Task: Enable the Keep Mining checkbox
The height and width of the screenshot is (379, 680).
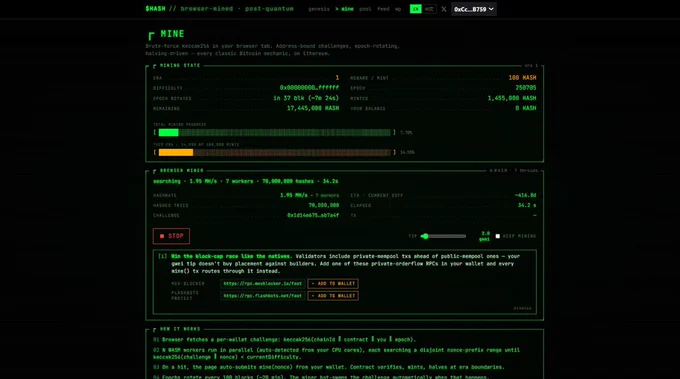Action: 497,236
